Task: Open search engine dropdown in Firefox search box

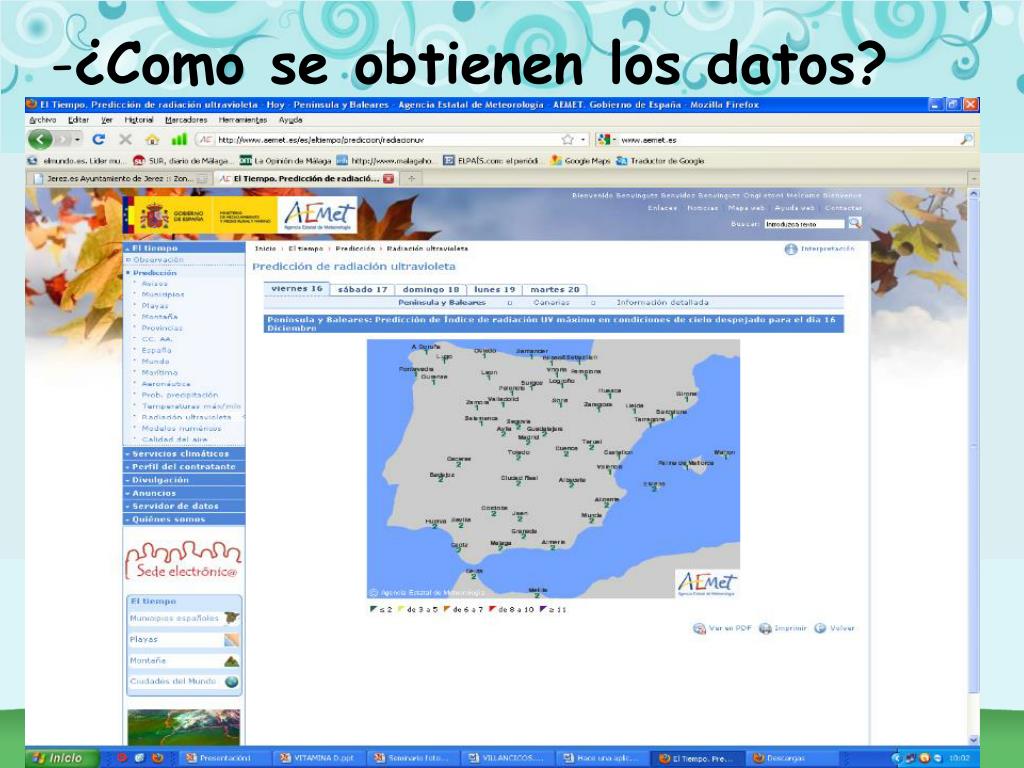Action: [607, 140]
